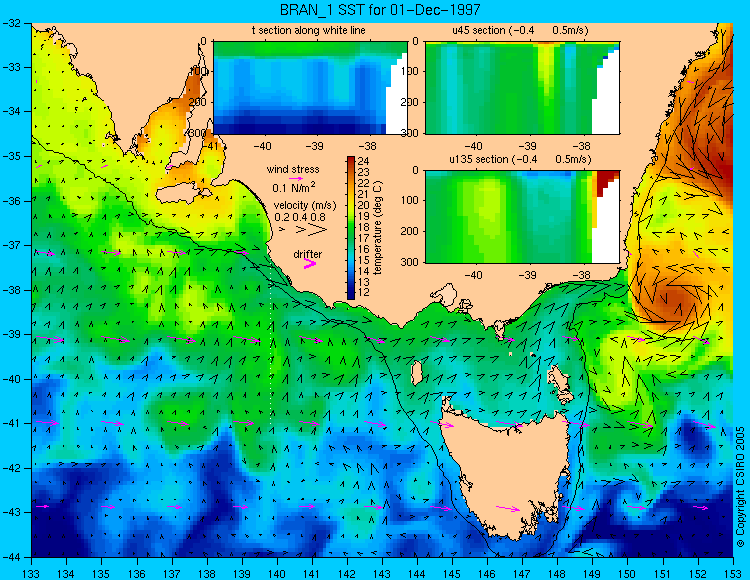Click the "0.1 N/m²" wind stress value
The image size is (750, 580).
[x=294, y=187]
